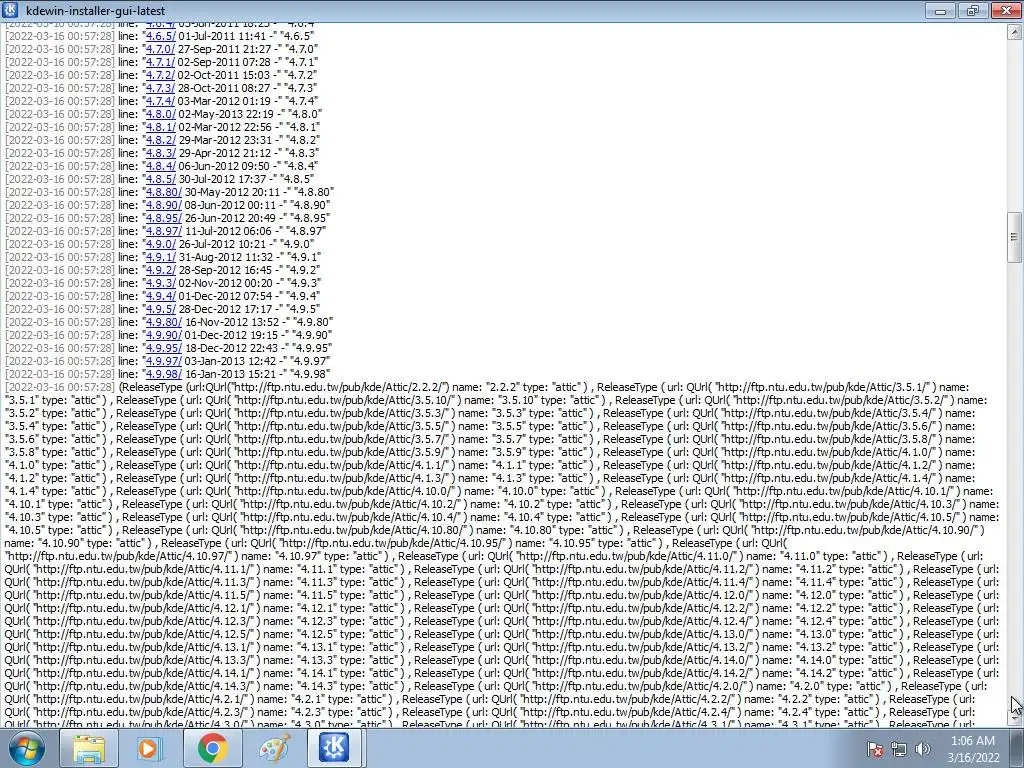Open the 4.8.2/ link

coord(160,140)
